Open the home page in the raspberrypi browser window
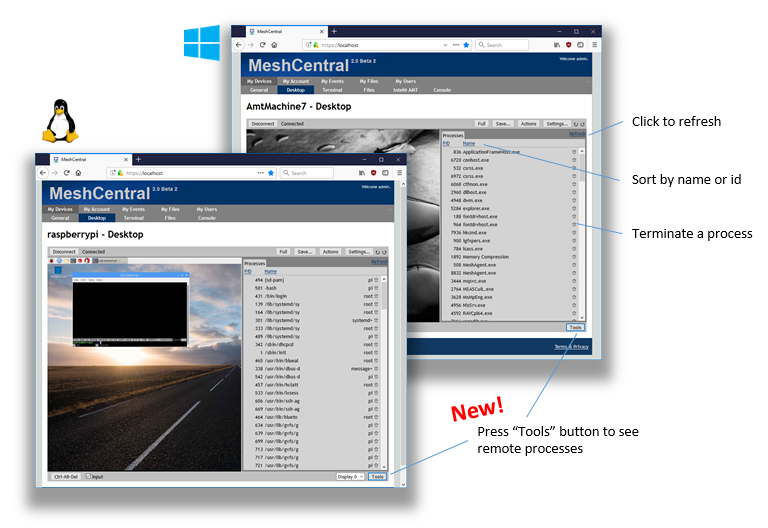Image resolution: width=768 pixels, height=528 pixels. point(78,173)
